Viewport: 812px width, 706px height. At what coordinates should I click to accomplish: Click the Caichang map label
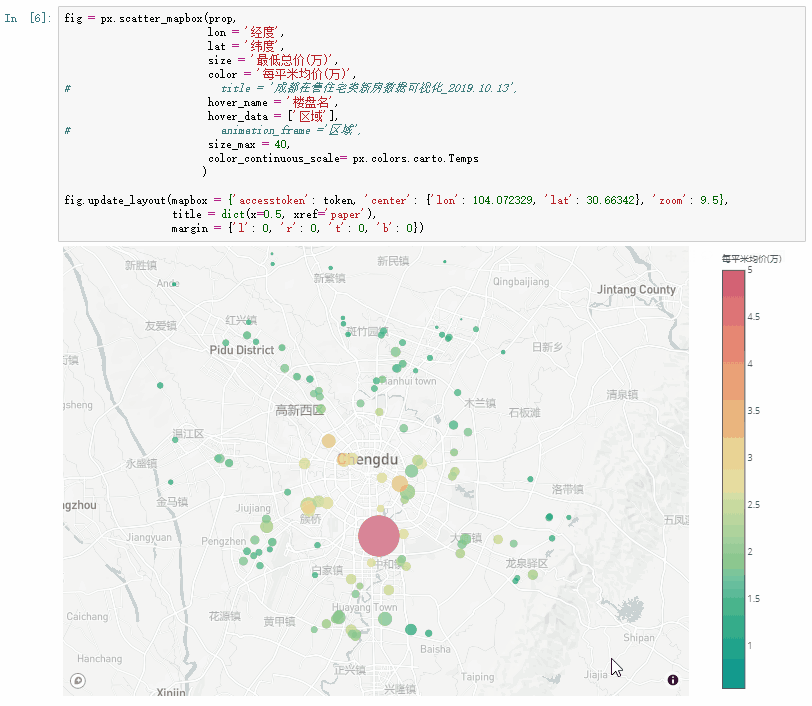tap(88, 616)
